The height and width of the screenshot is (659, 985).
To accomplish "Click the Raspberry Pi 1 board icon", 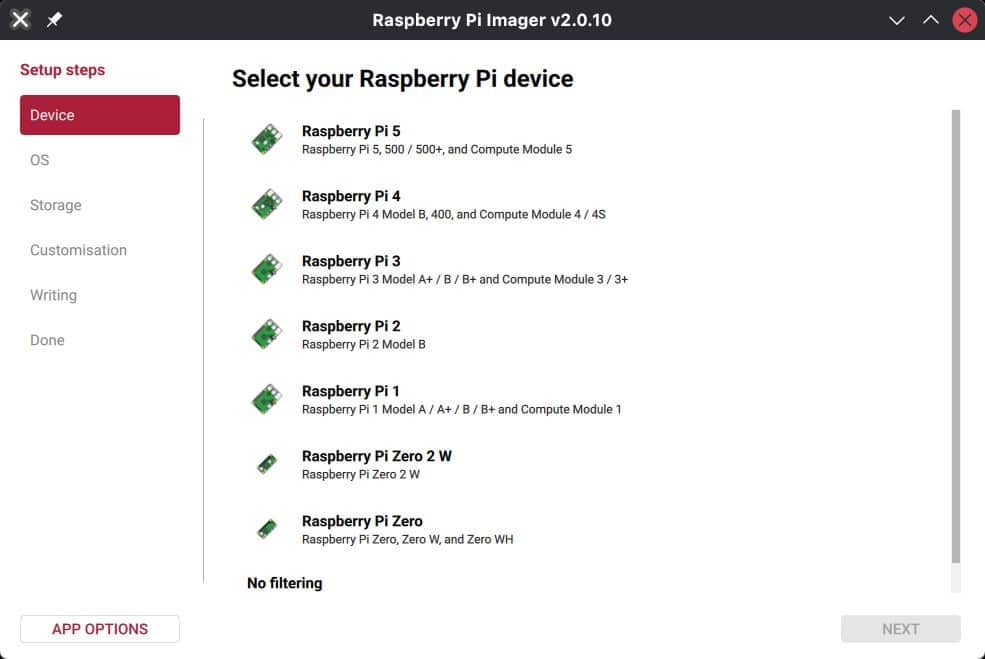I will coord(267,399).
